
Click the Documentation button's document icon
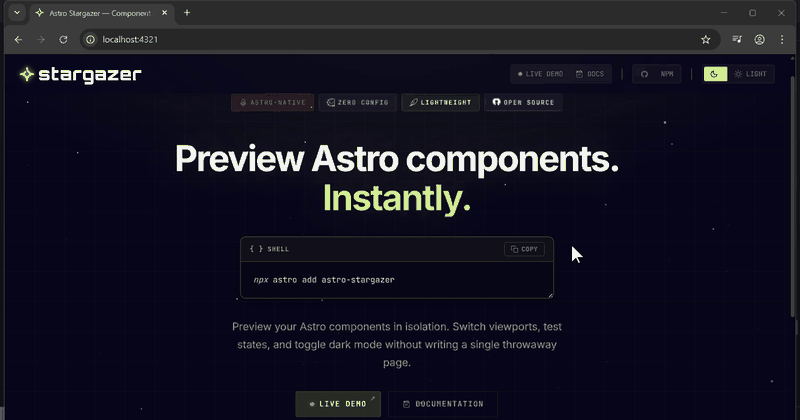406,404
